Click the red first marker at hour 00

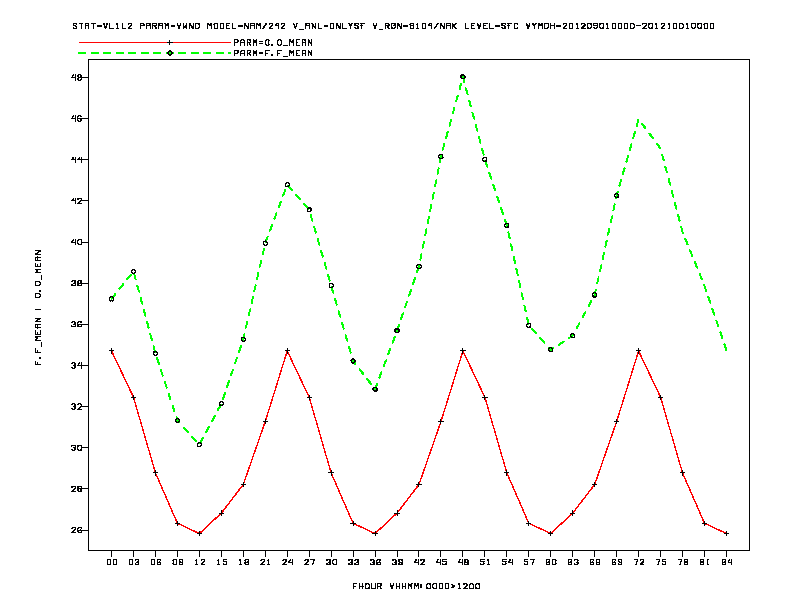pyautogui.click(x=112, y=350)
